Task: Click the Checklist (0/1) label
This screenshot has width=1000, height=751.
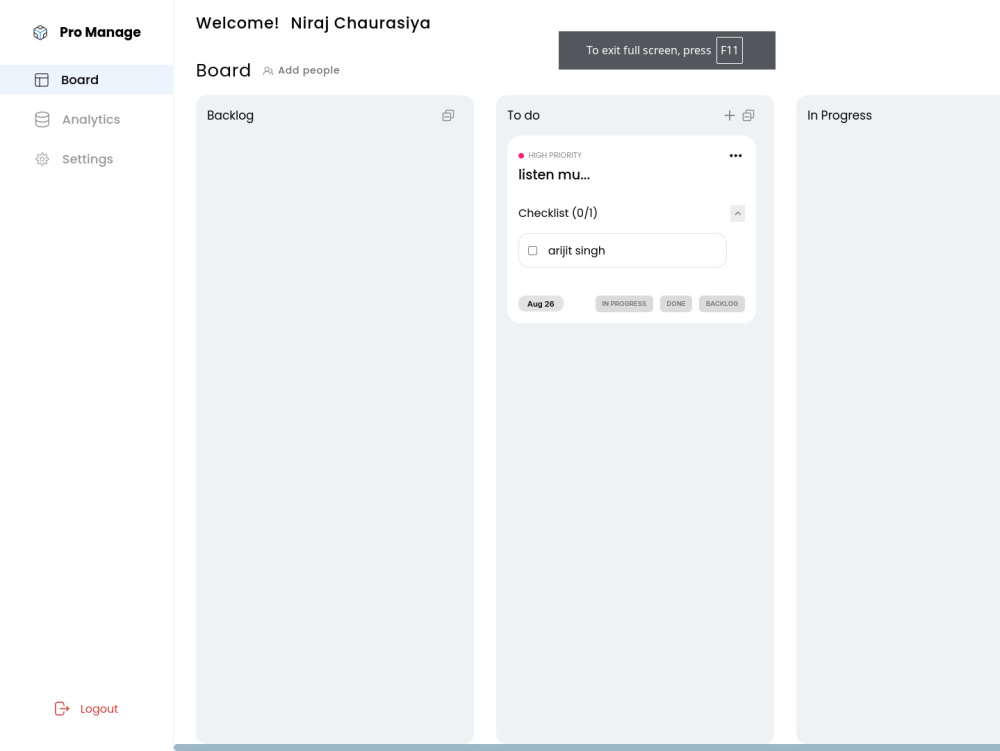Action: pyautogui.click(x=558, y=213)
